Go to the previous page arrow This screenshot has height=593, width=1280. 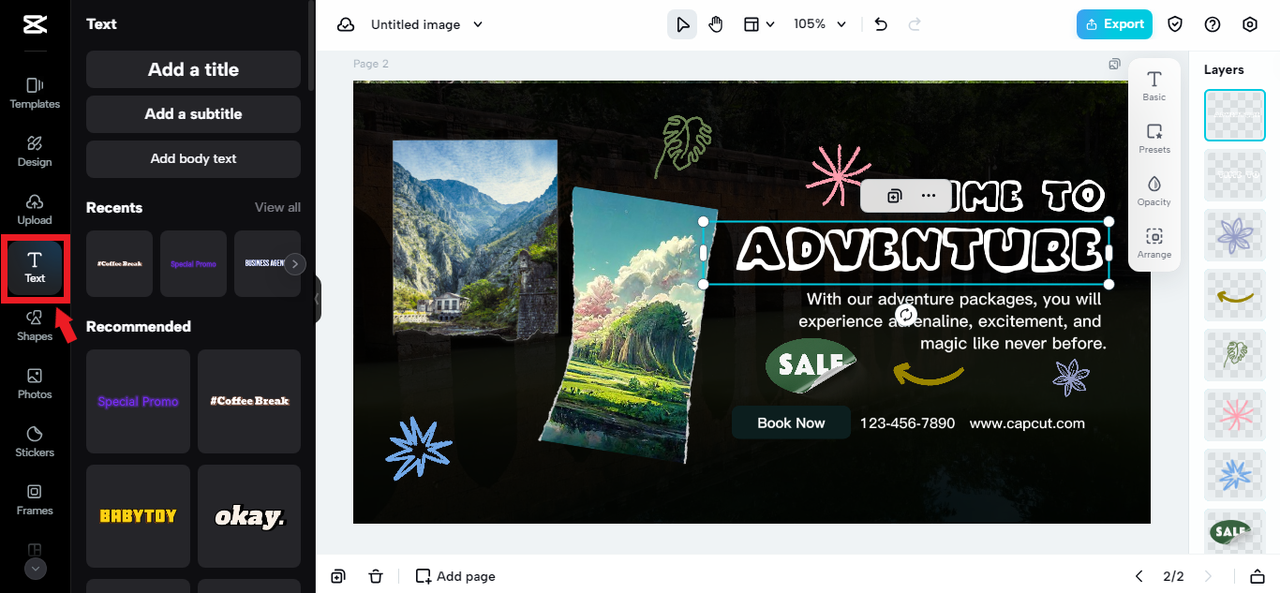point(1138,576)
